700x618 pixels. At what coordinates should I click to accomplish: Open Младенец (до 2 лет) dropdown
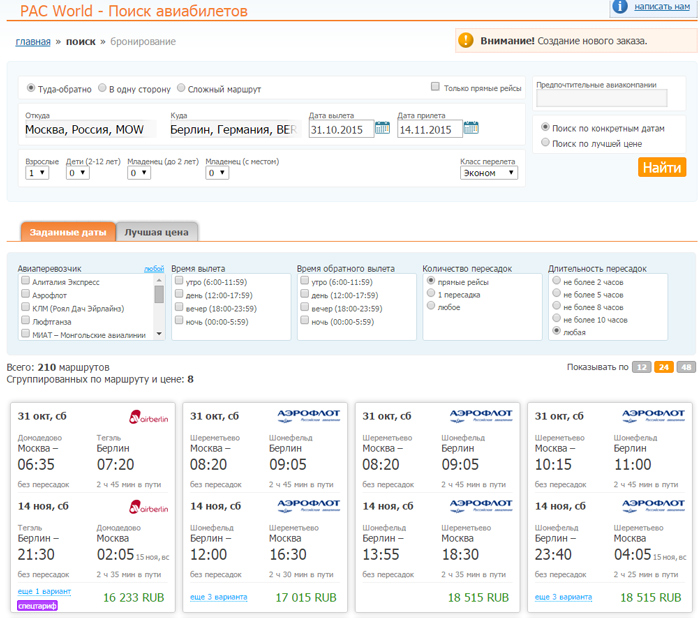pyautogui.click(x=139, y=172)
